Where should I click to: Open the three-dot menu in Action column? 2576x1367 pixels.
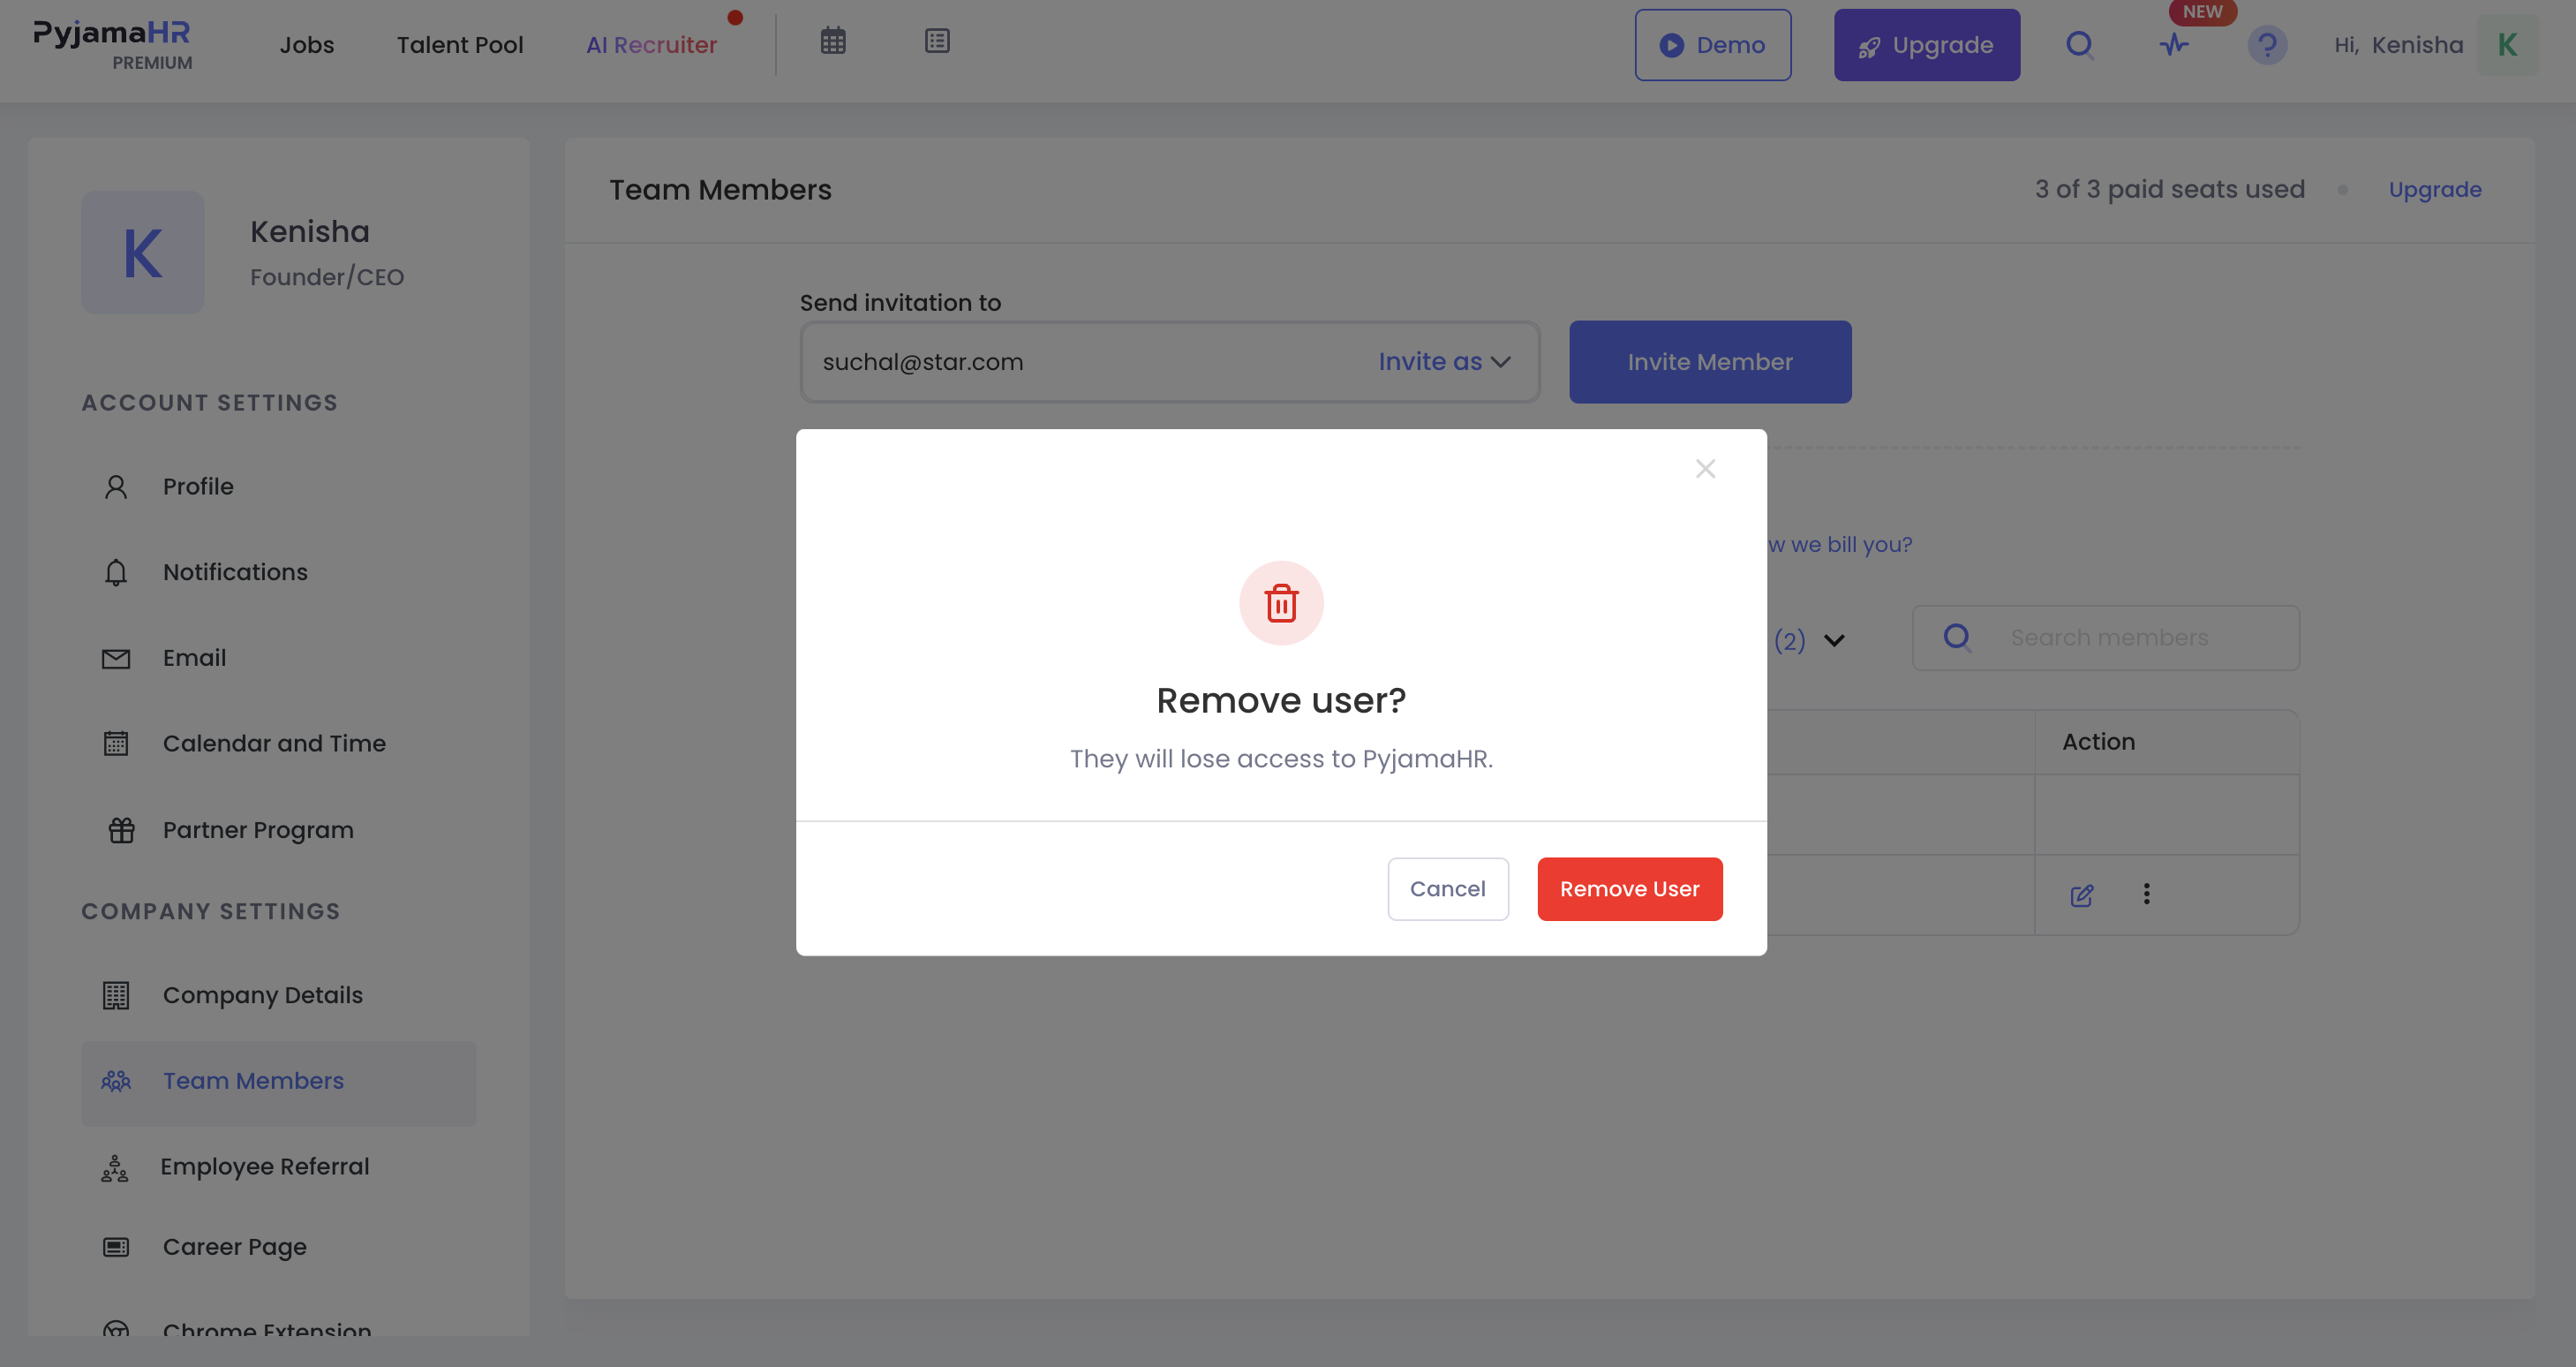click(2146, 894)
